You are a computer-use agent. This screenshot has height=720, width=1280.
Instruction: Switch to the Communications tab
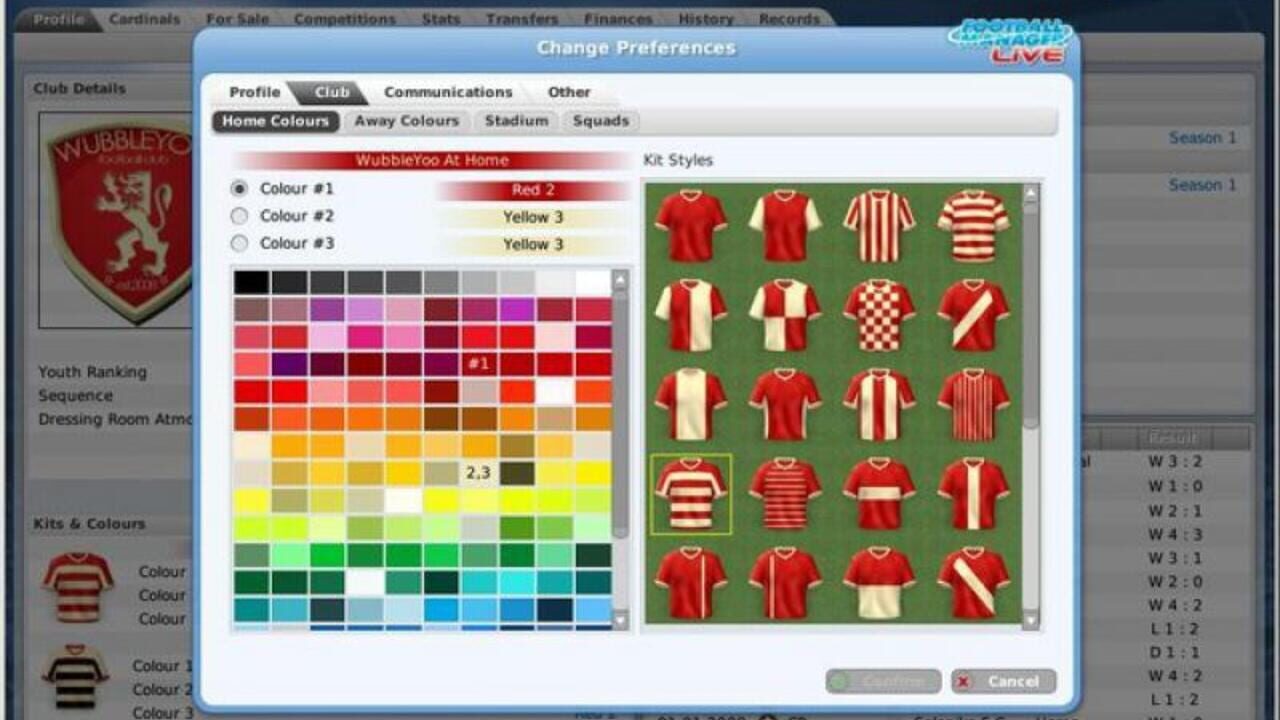448,92
